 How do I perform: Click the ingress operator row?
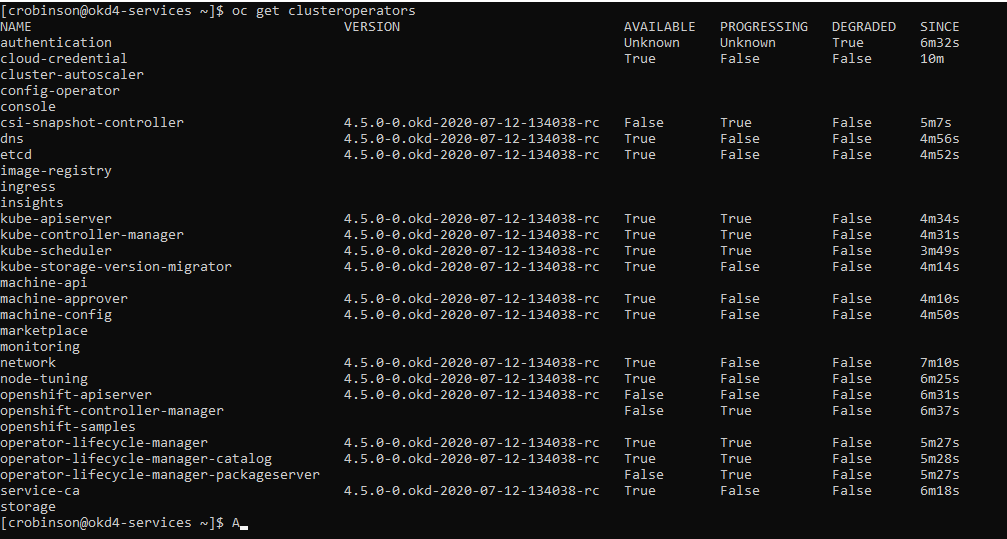tap(28, 187)
